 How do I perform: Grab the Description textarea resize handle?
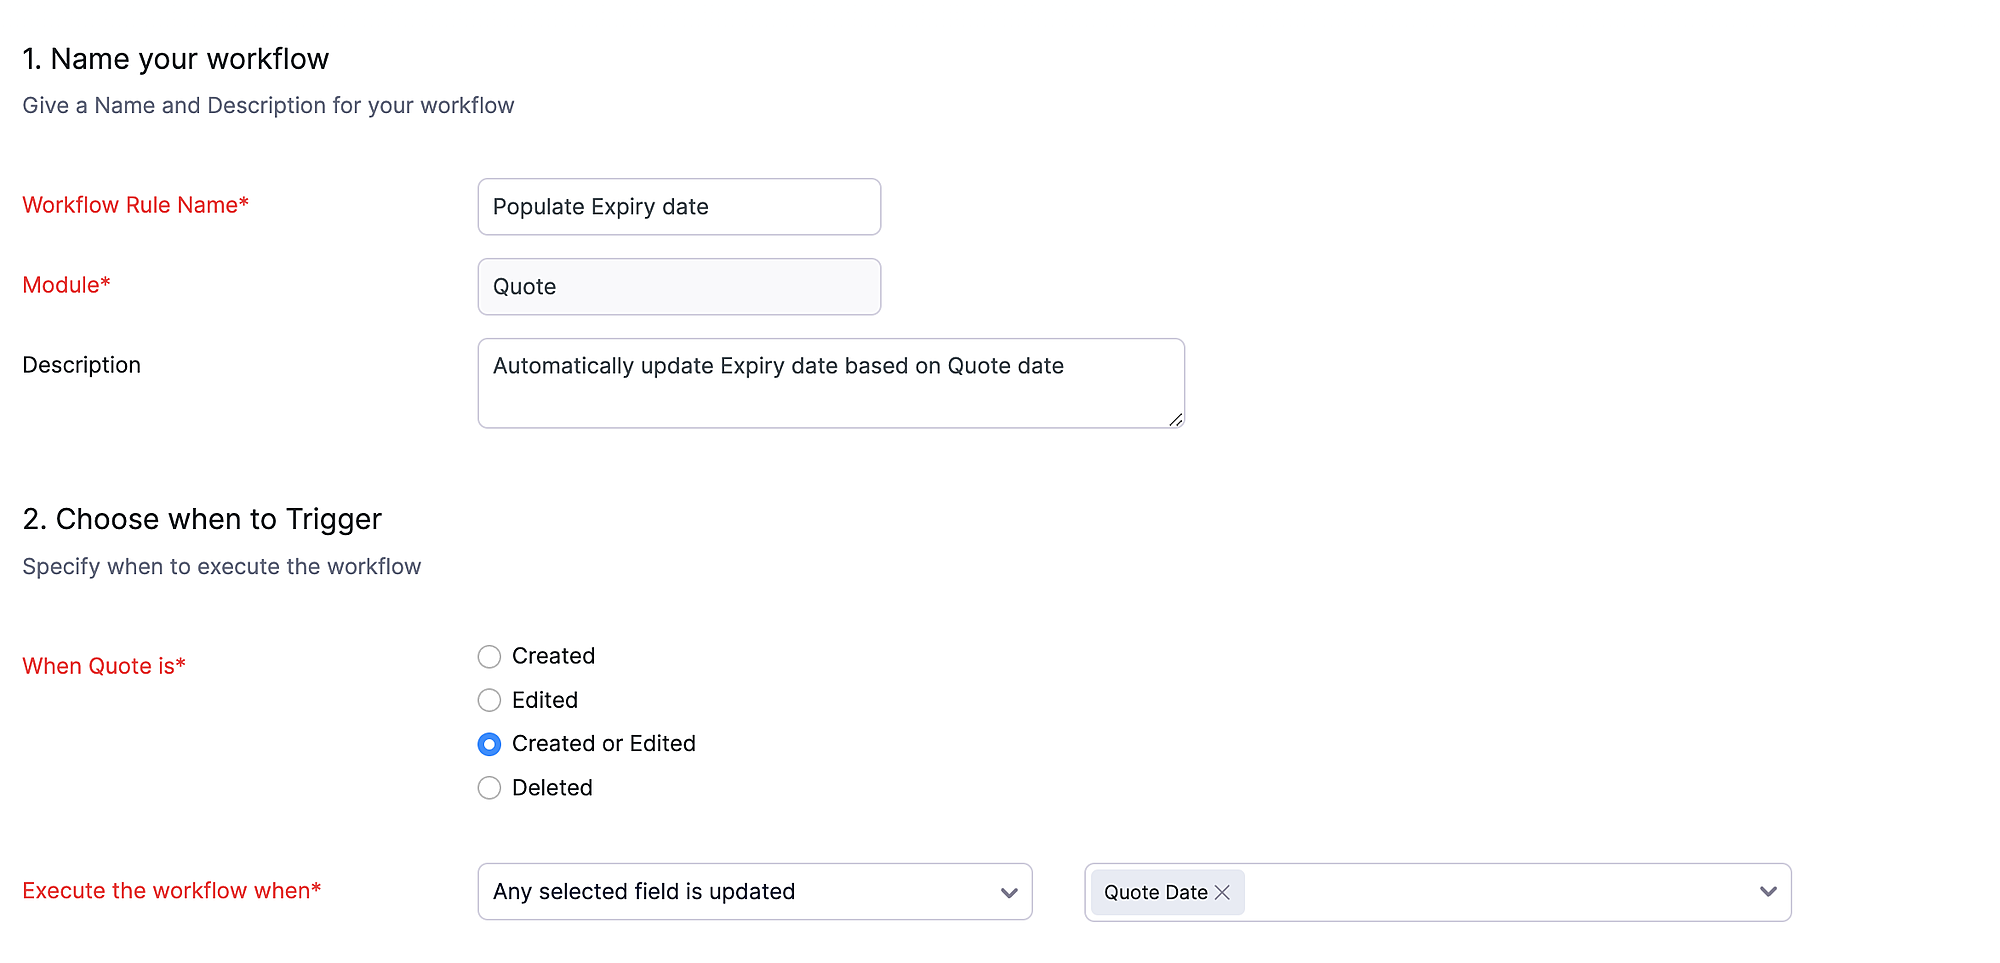pos(1176,420)
